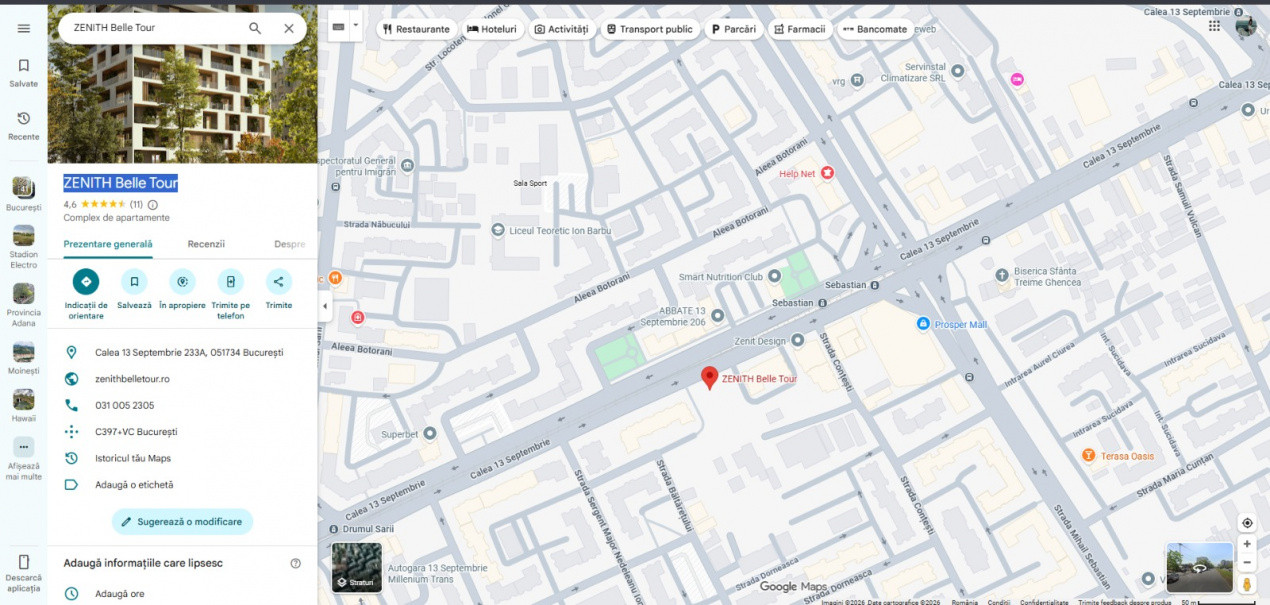Open the map type dropdown next to Restaurante
This screenshot has height=605, width=1270.
(355, 27)
